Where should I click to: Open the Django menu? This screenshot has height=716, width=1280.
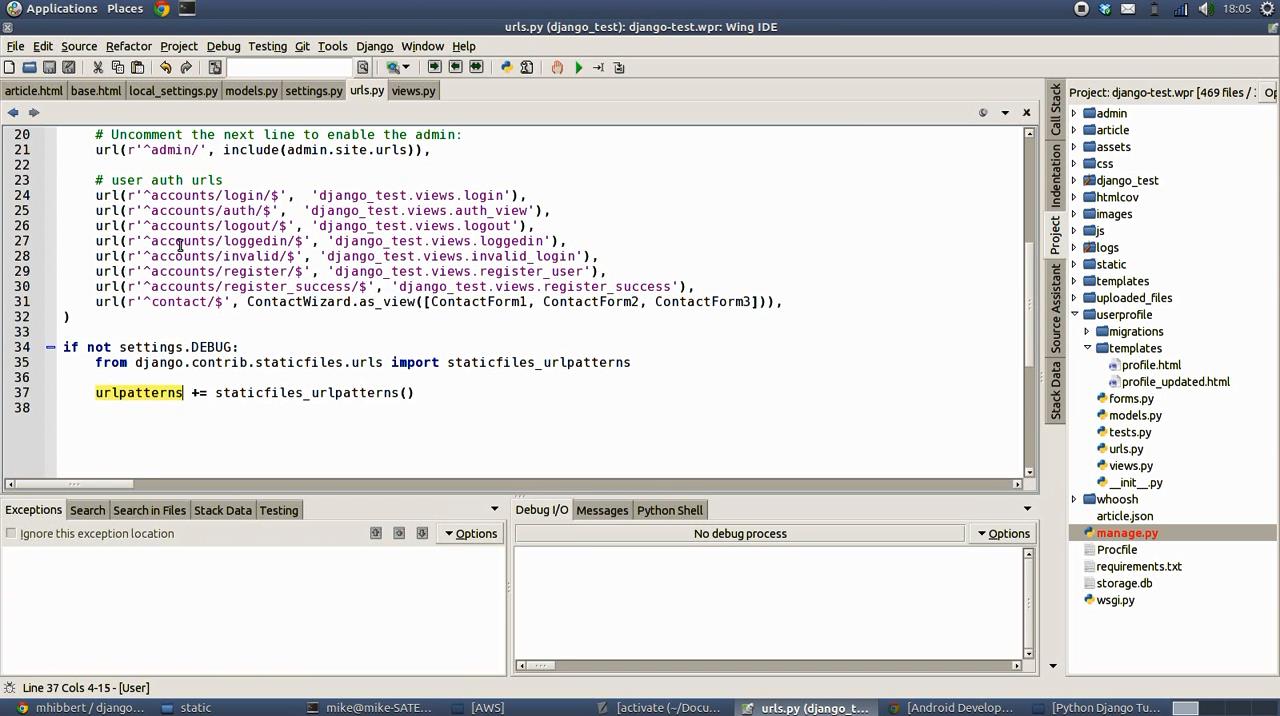click(374, 46)
